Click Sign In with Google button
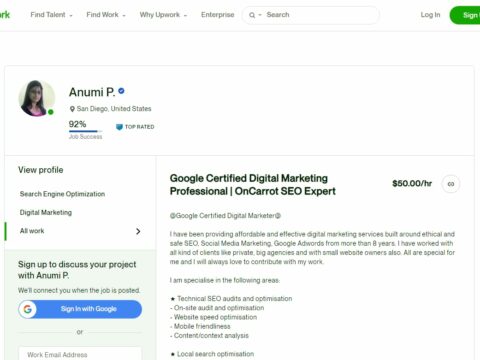The image size is (480, 360). pos(80,309)
